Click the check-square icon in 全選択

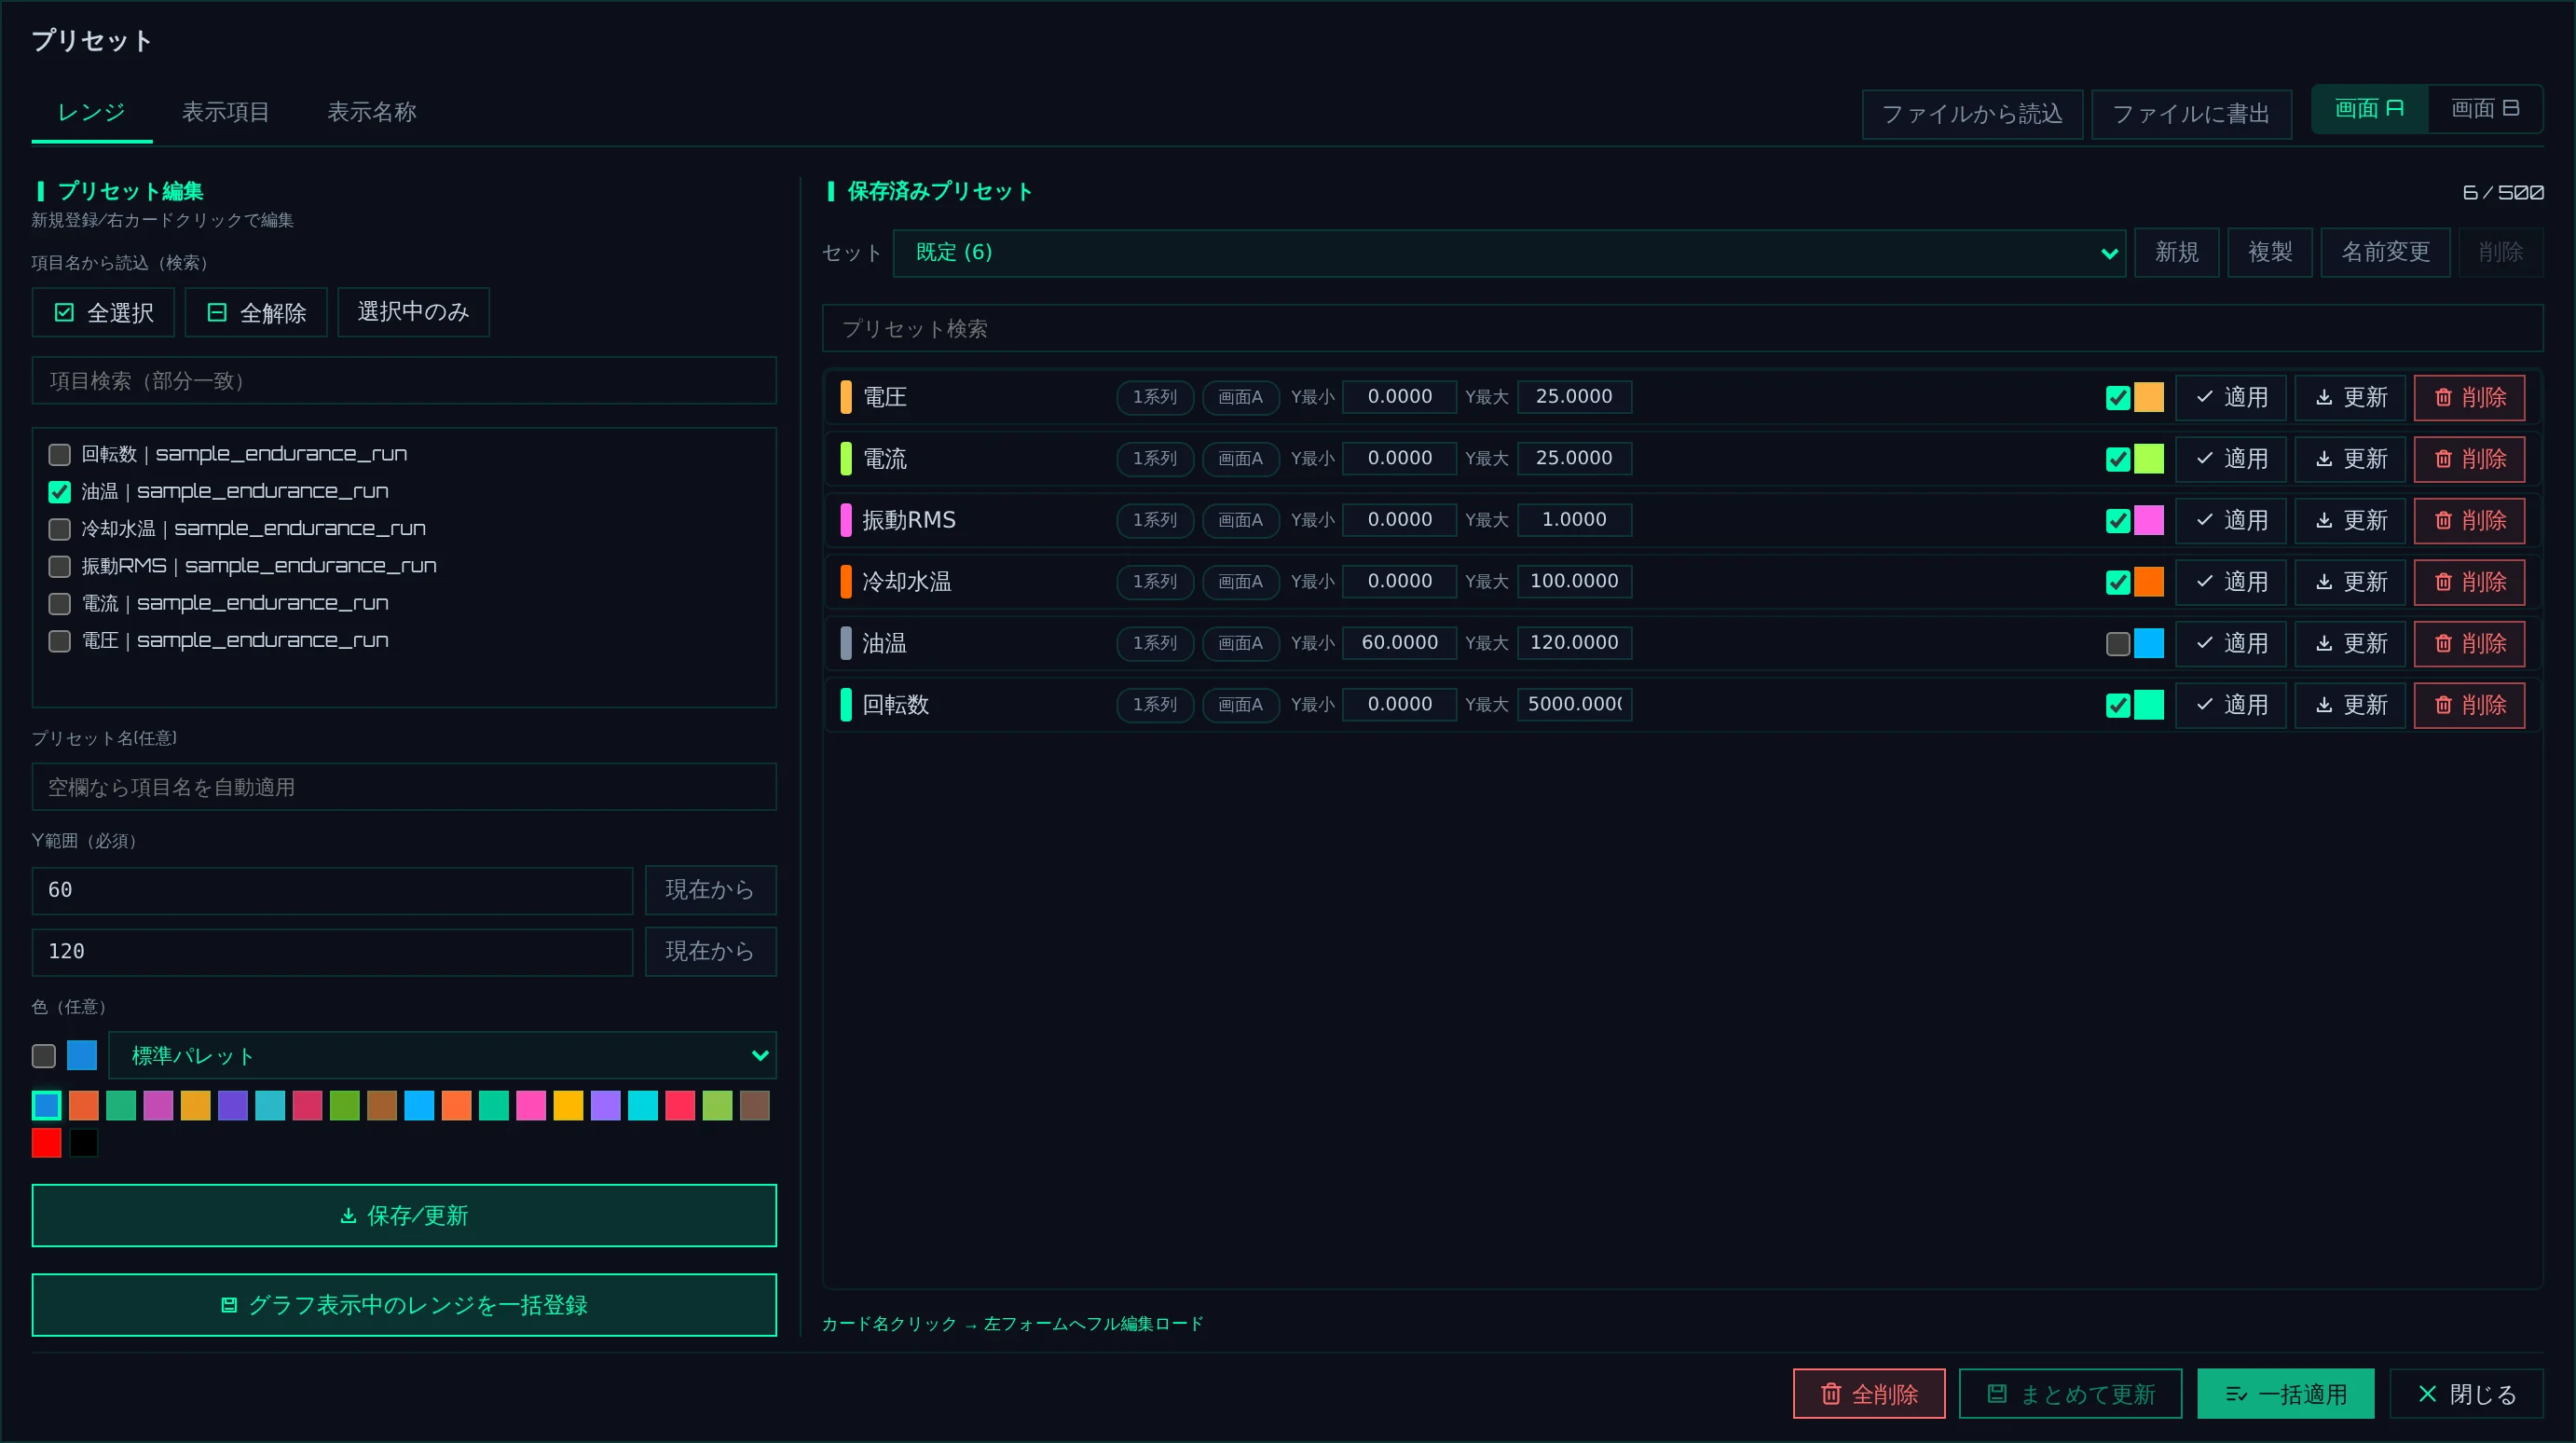coord(64,313)
